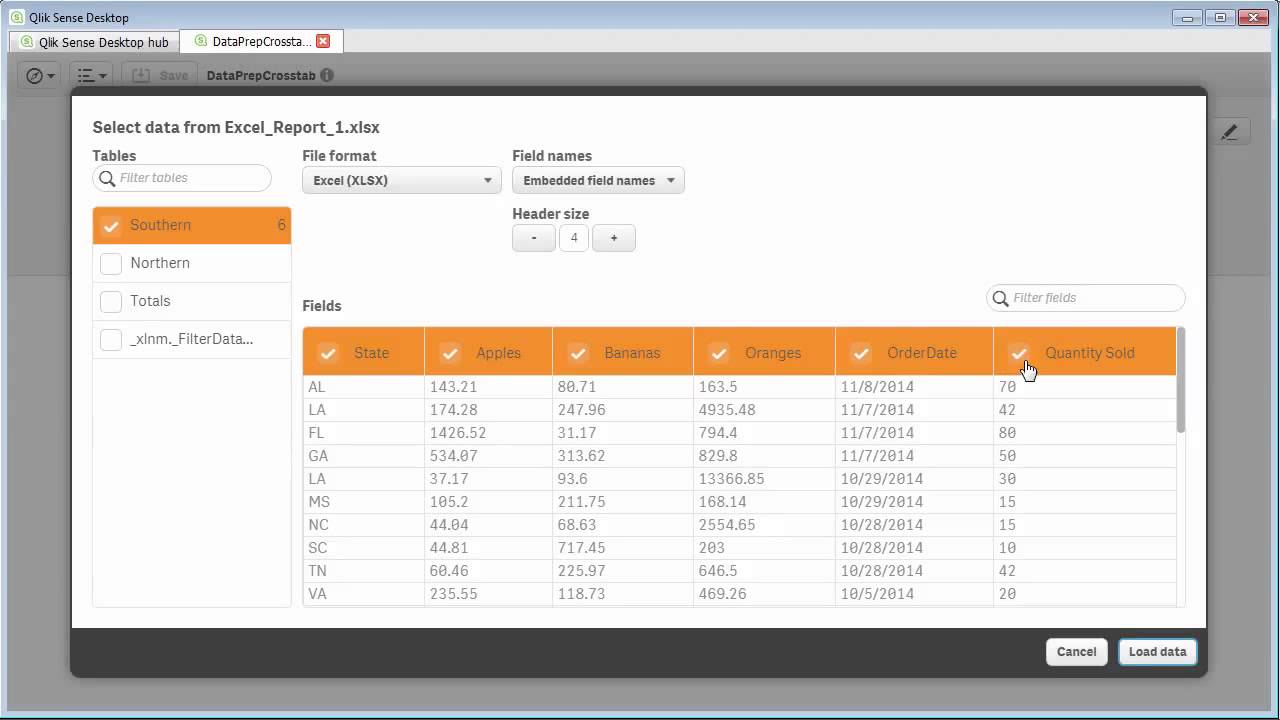Open the list view menu icon
Screen dimensions: 1280x720
[92, 75]
